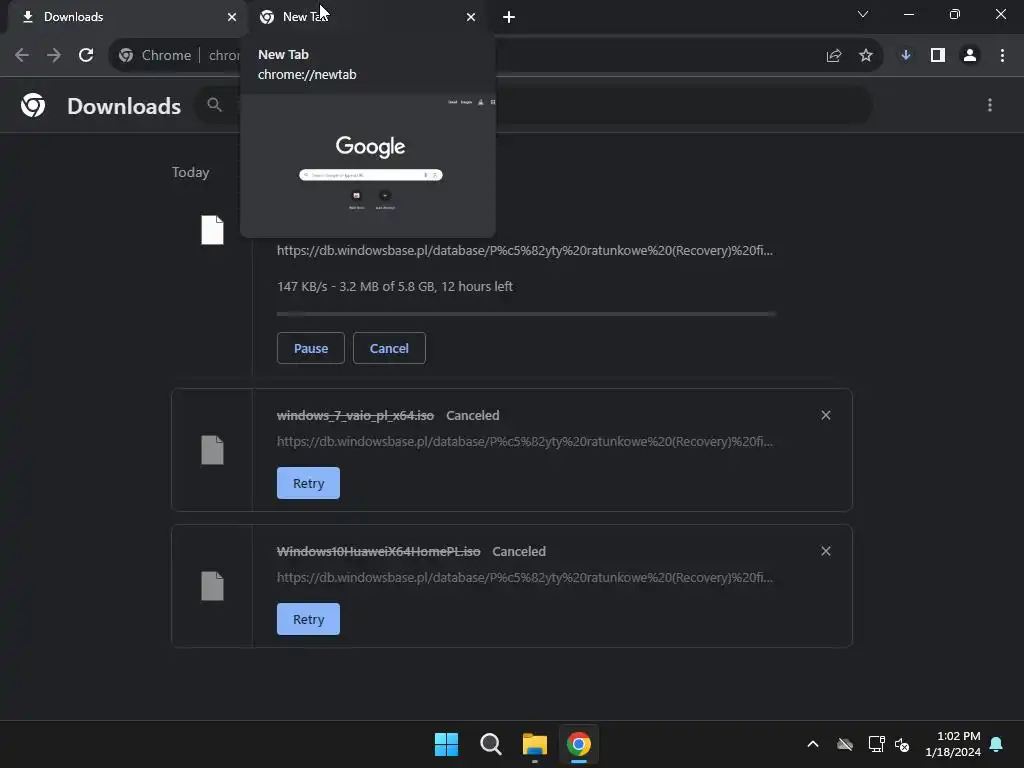Viewport: 1024px width, 768px height.
Task: Open the profile account menu
Action: (970, 56)
